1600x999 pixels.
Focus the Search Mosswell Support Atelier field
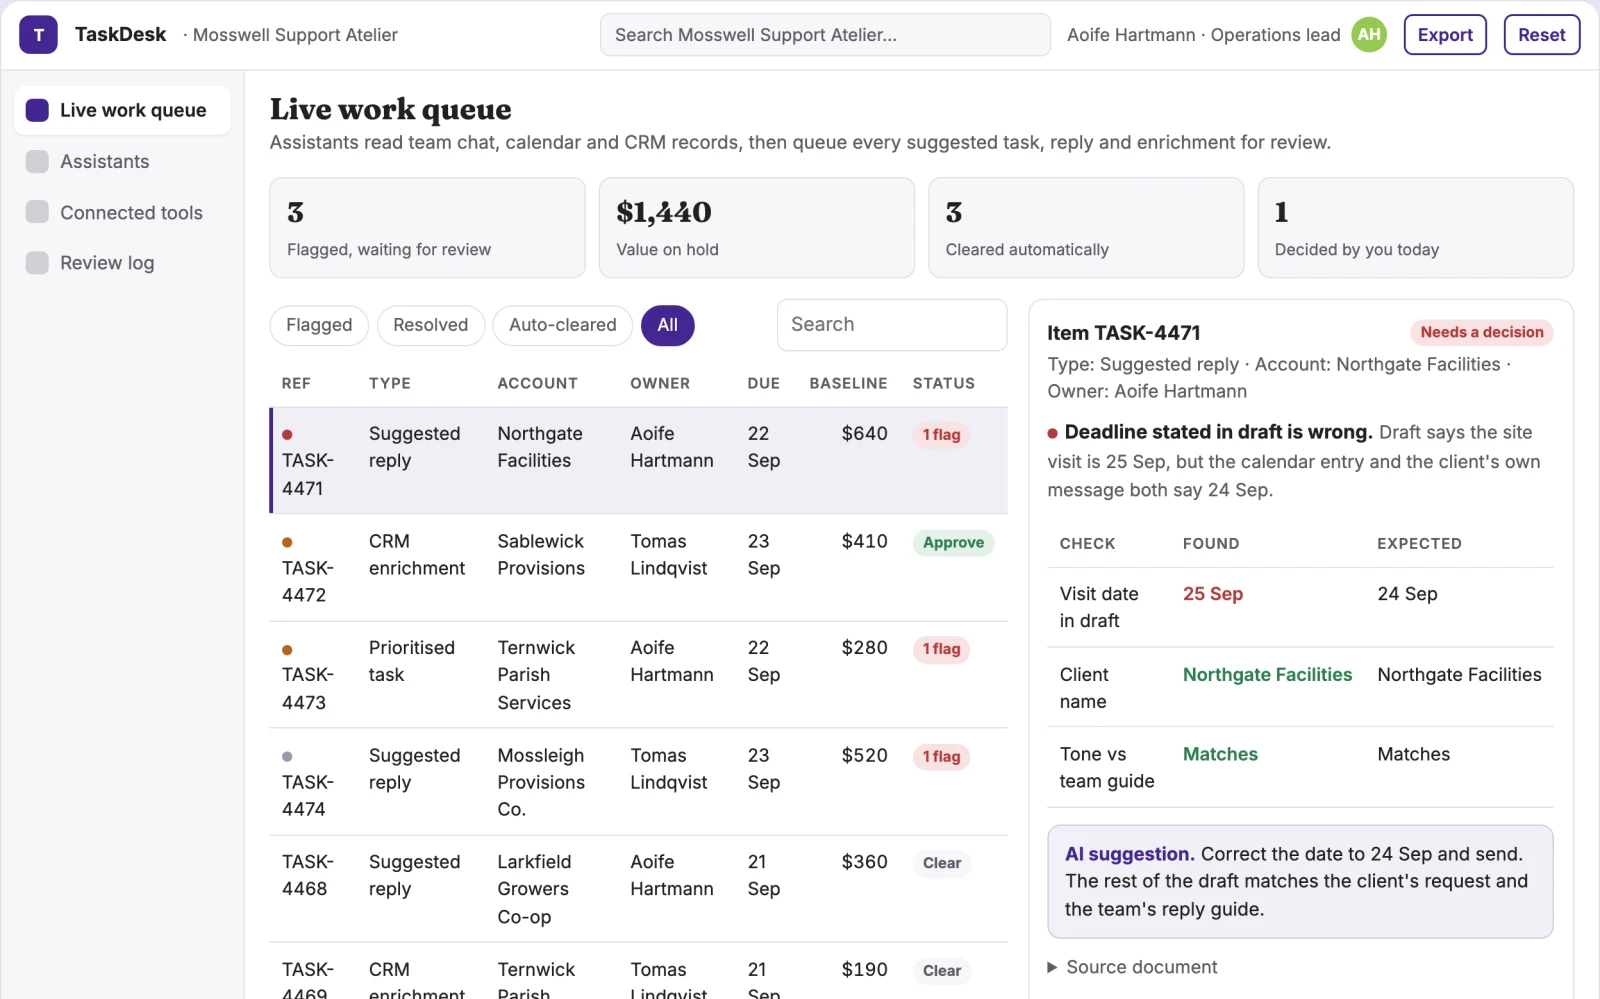point(825,35)
